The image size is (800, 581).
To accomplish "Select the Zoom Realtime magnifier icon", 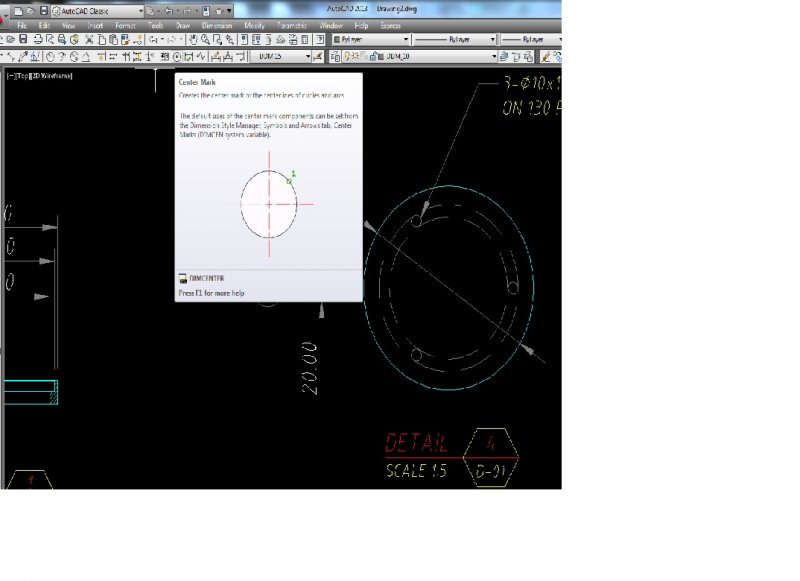I will click(x=206, y=39).
